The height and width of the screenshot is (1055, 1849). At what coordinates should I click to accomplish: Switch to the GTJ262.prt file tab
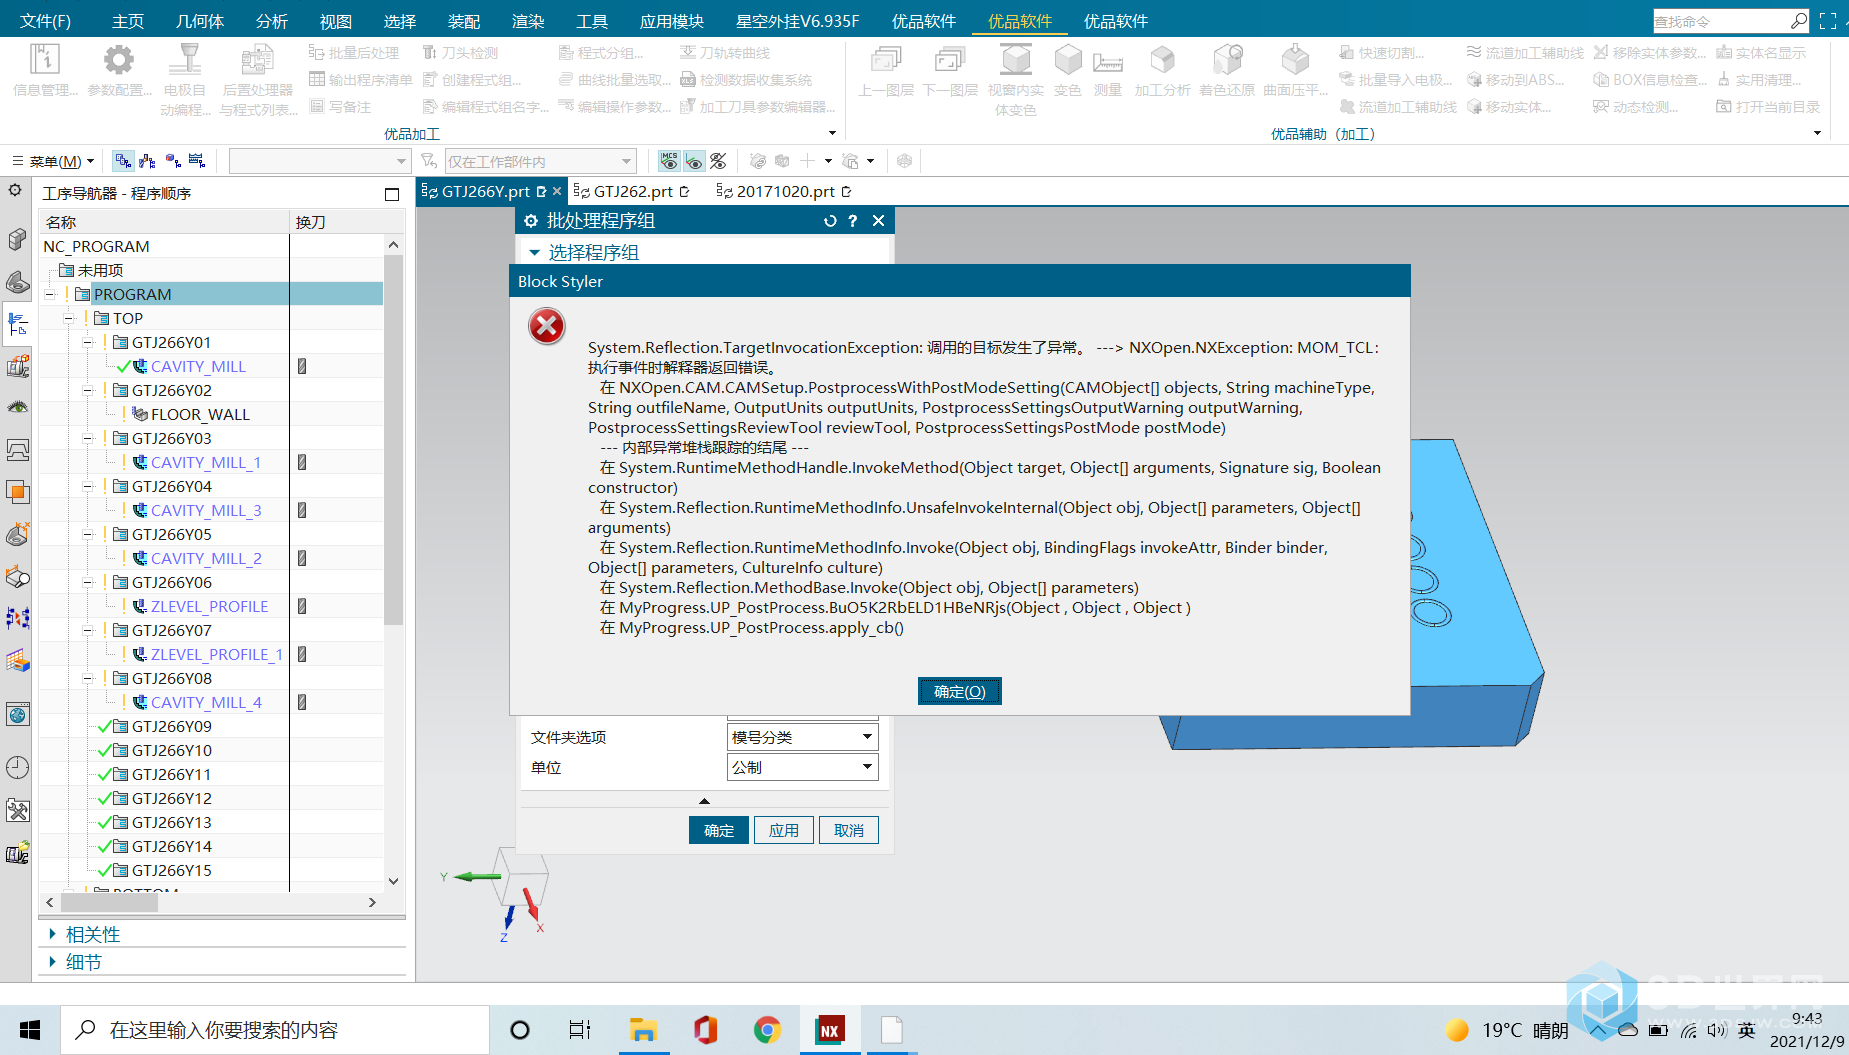coord(632,191)
